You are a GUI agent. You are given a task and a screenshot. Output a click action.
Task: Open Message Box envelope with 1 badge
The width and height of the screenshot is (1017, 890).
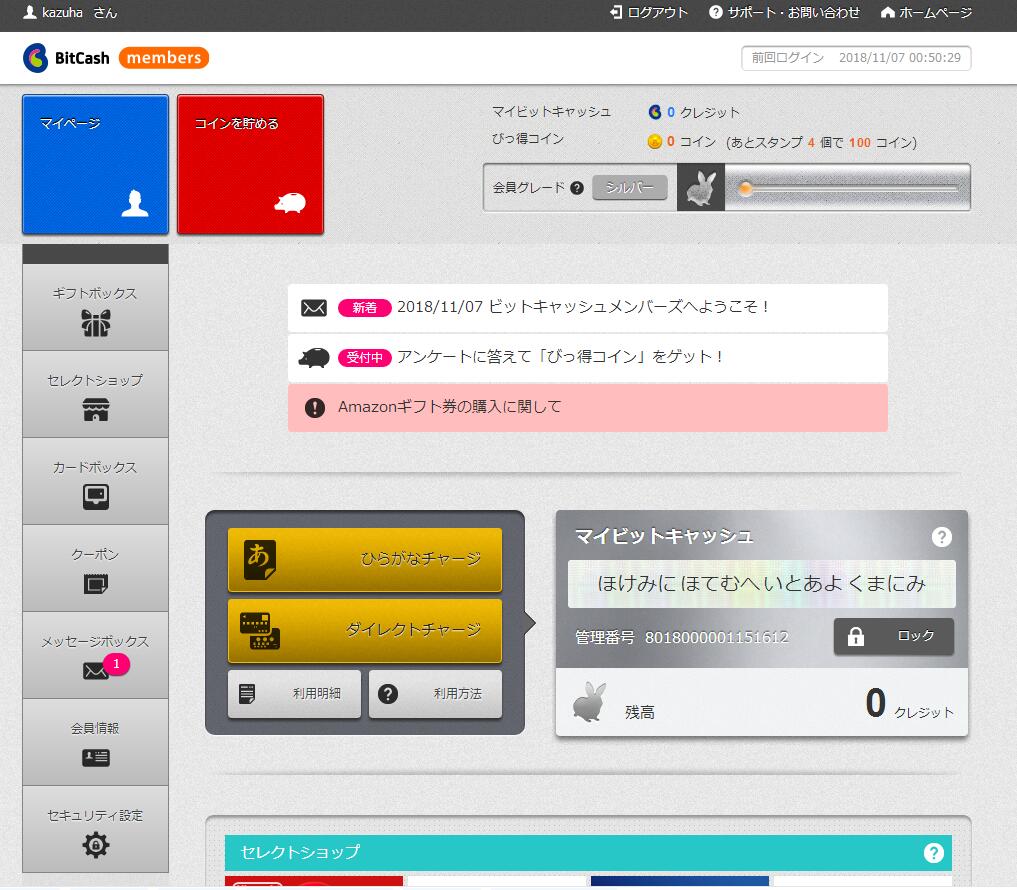(96, 670)
